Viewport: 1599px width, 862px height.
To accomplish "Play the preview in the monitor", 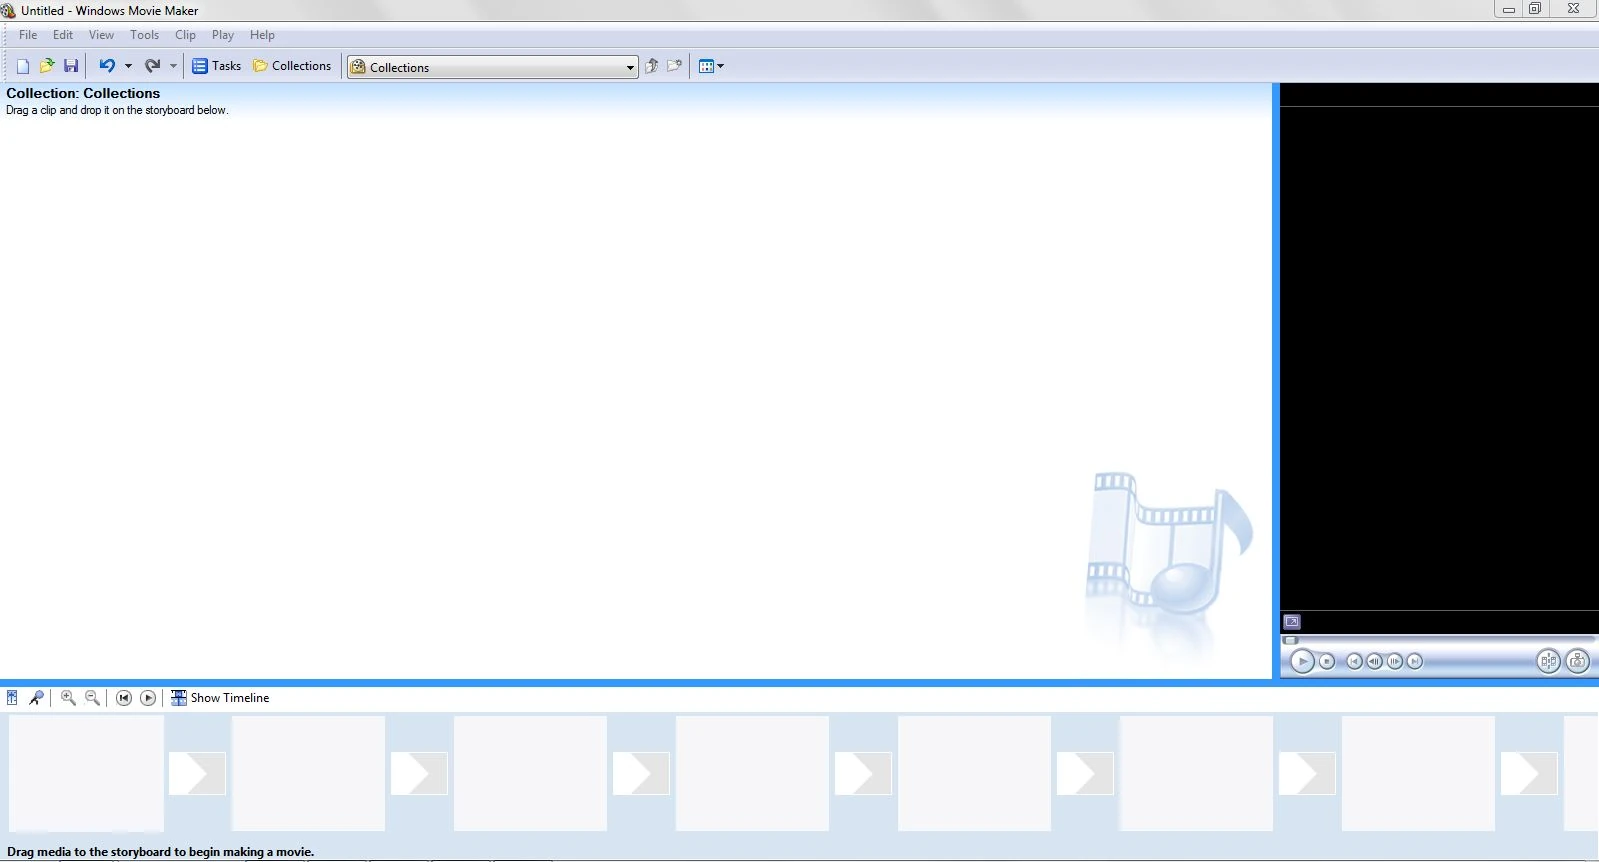I will pyautogui.click(x=1302, y=661).
